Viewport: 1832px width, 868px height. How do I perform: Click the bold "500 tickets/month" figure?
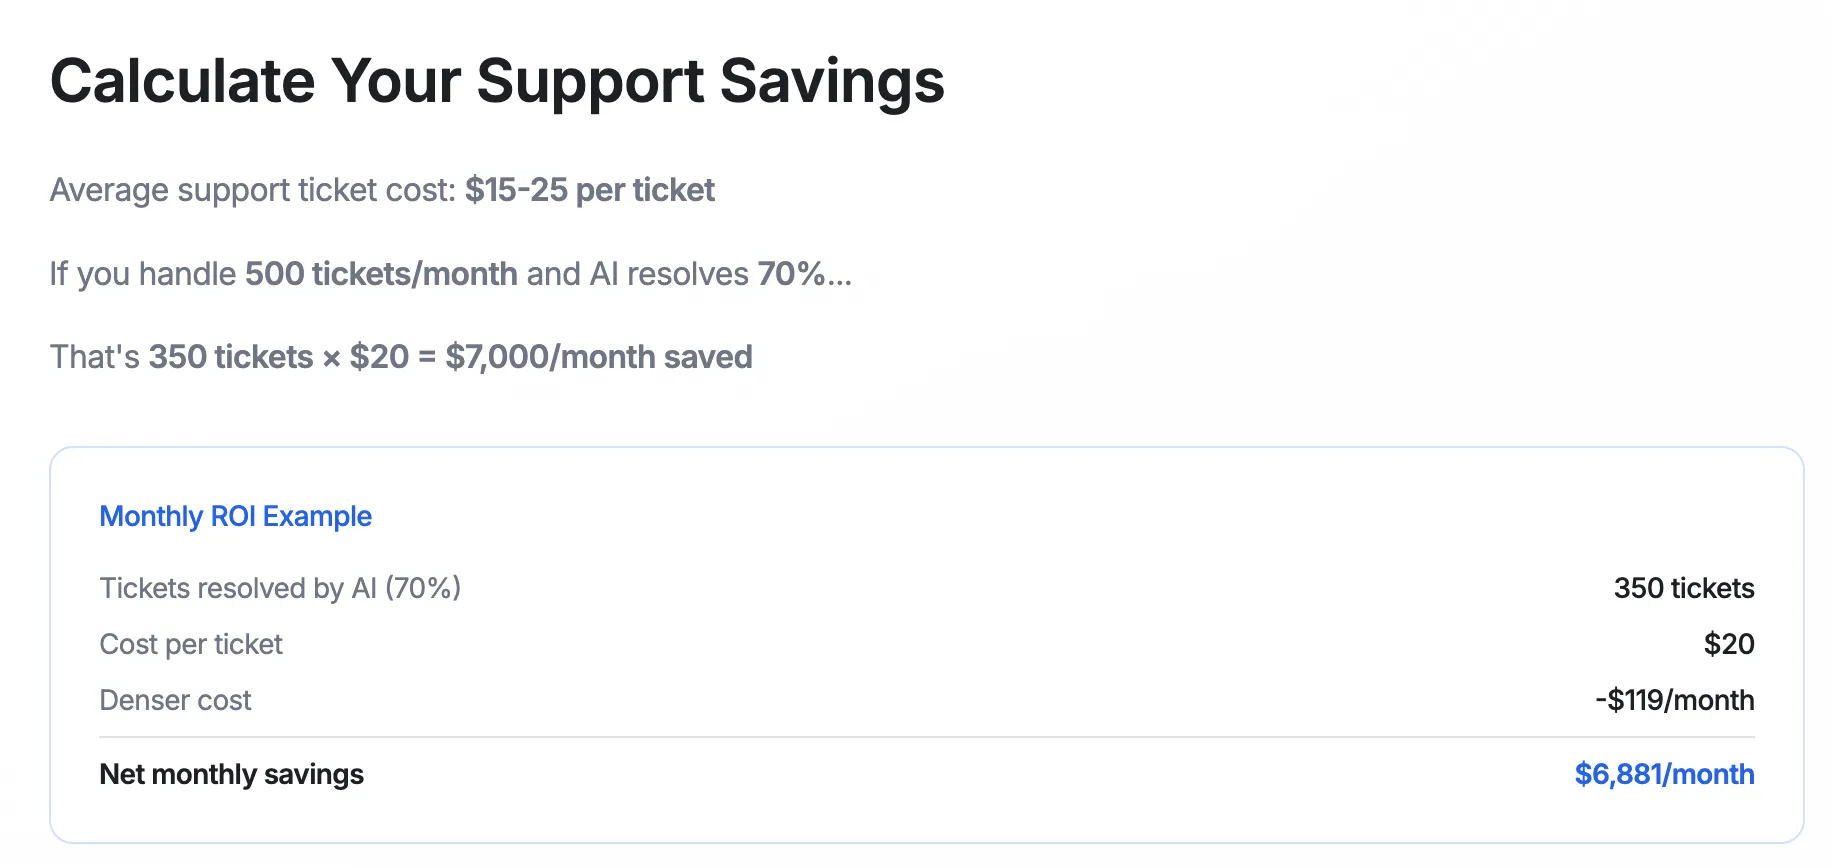[381, 274]
